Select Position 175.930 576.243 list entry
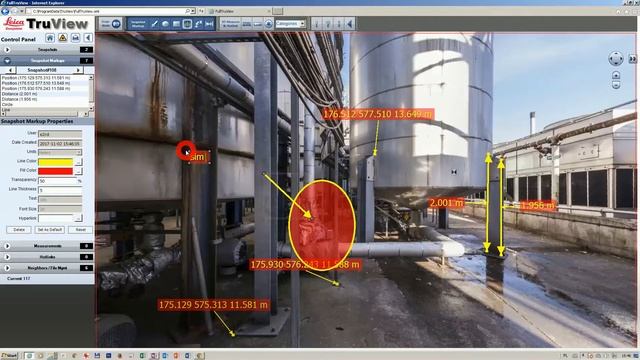 [36, 88]
